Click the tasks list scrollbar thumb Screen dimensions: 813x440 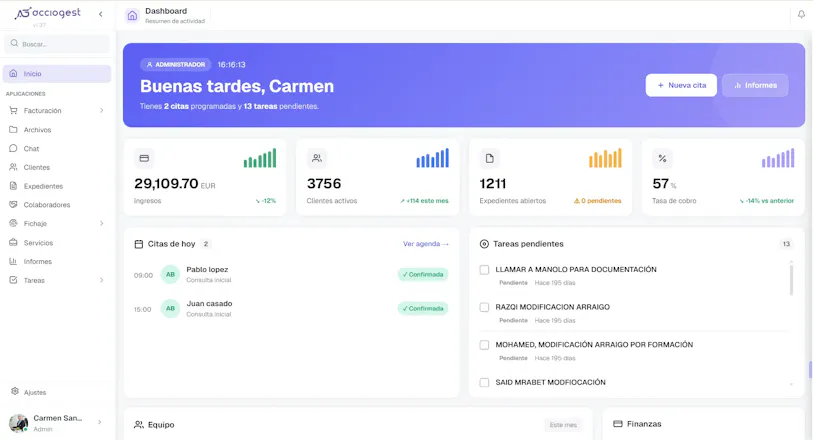point(791,280)
